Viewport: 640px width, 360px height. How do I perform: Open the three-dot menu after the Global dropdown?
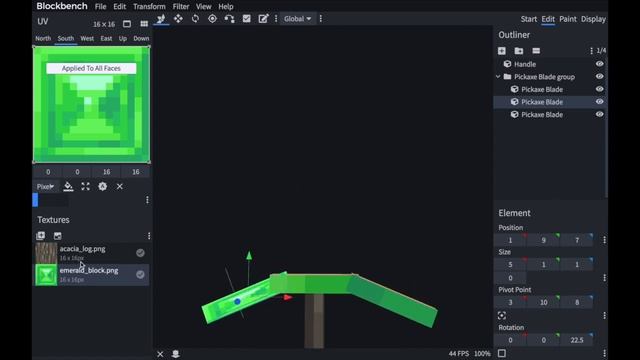321,19
